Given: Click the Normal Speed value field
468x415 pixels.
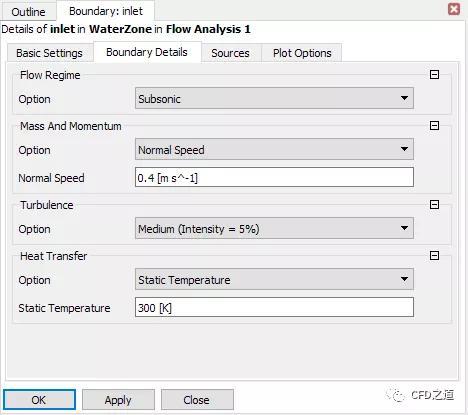Looking at the screenshot, I should point(274,177).
